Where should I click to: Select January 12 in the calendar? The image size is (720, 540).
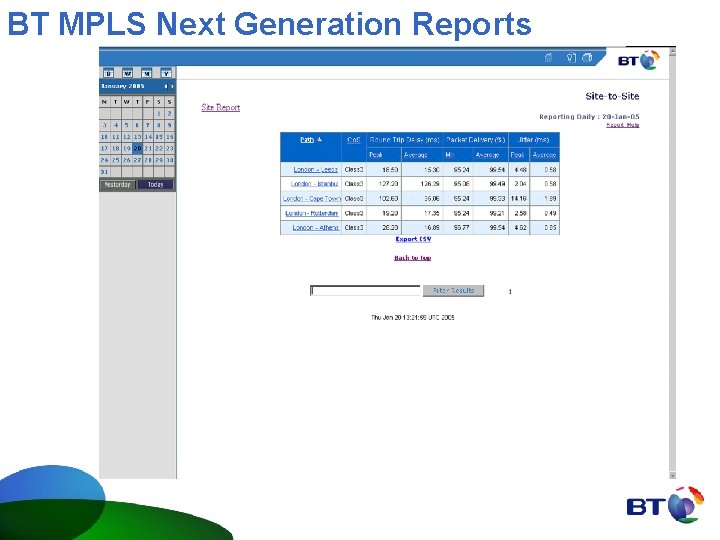(126, 137)
